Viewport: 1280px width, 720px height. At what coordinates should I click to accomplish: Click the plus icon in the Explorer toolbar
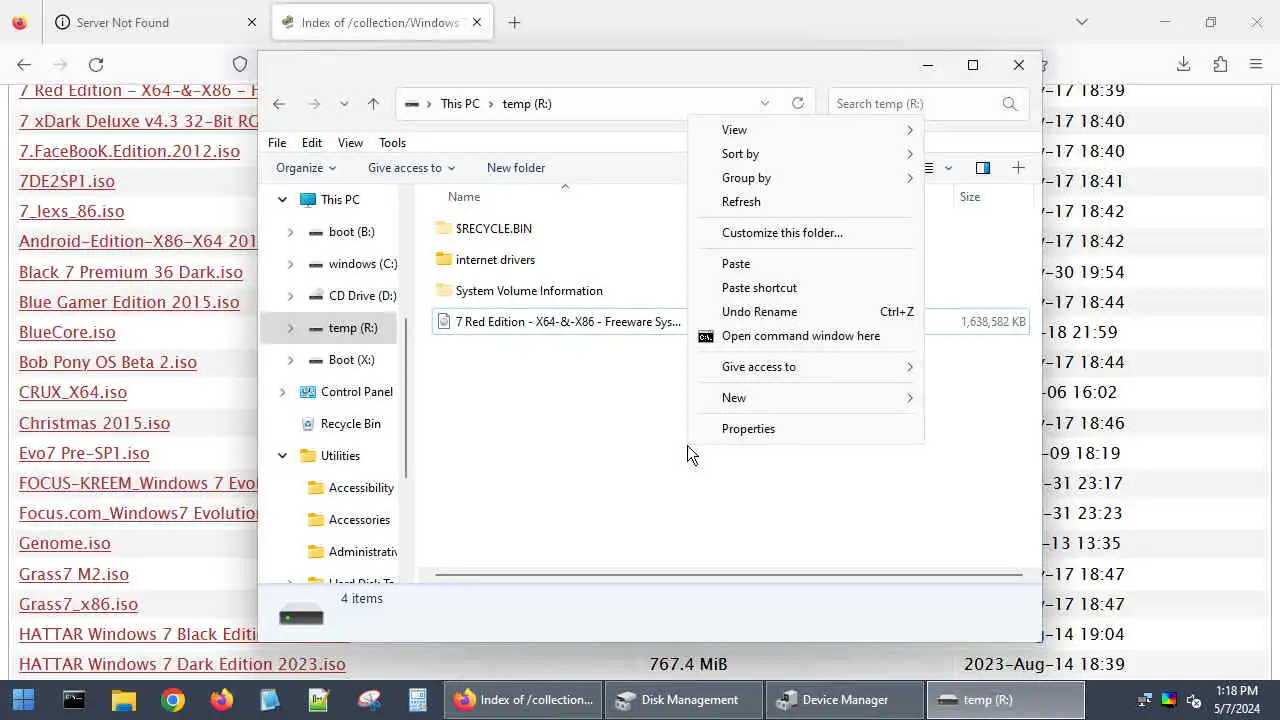[1018, 168]
